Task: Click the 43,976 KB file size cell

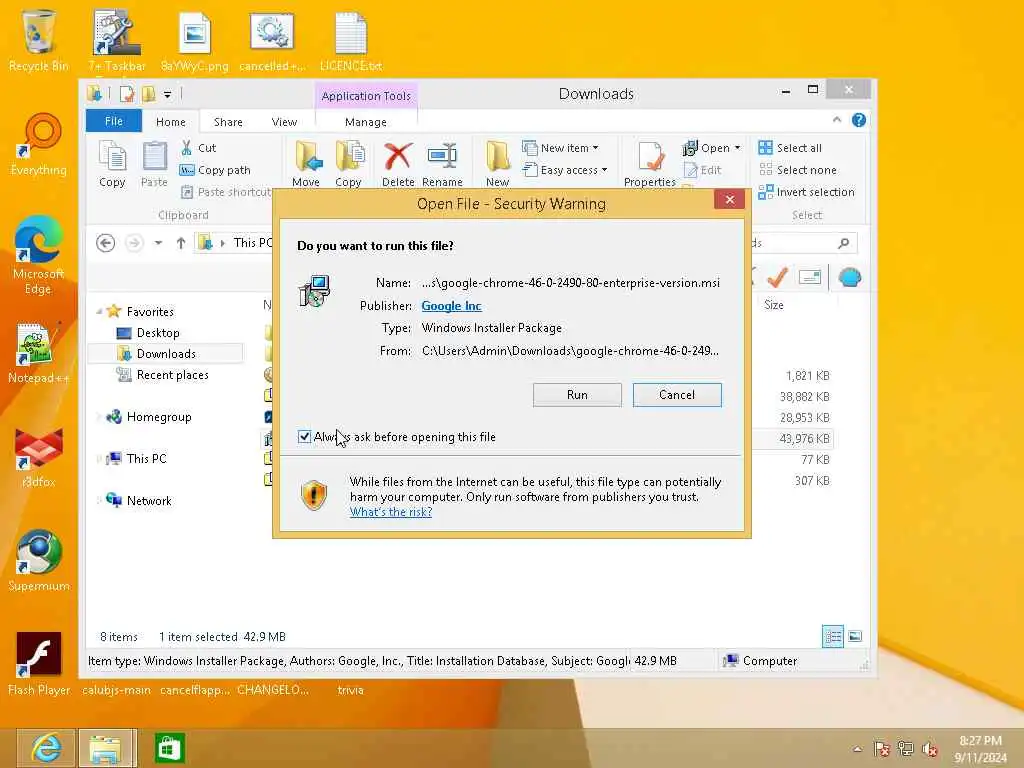Action: 804,439
